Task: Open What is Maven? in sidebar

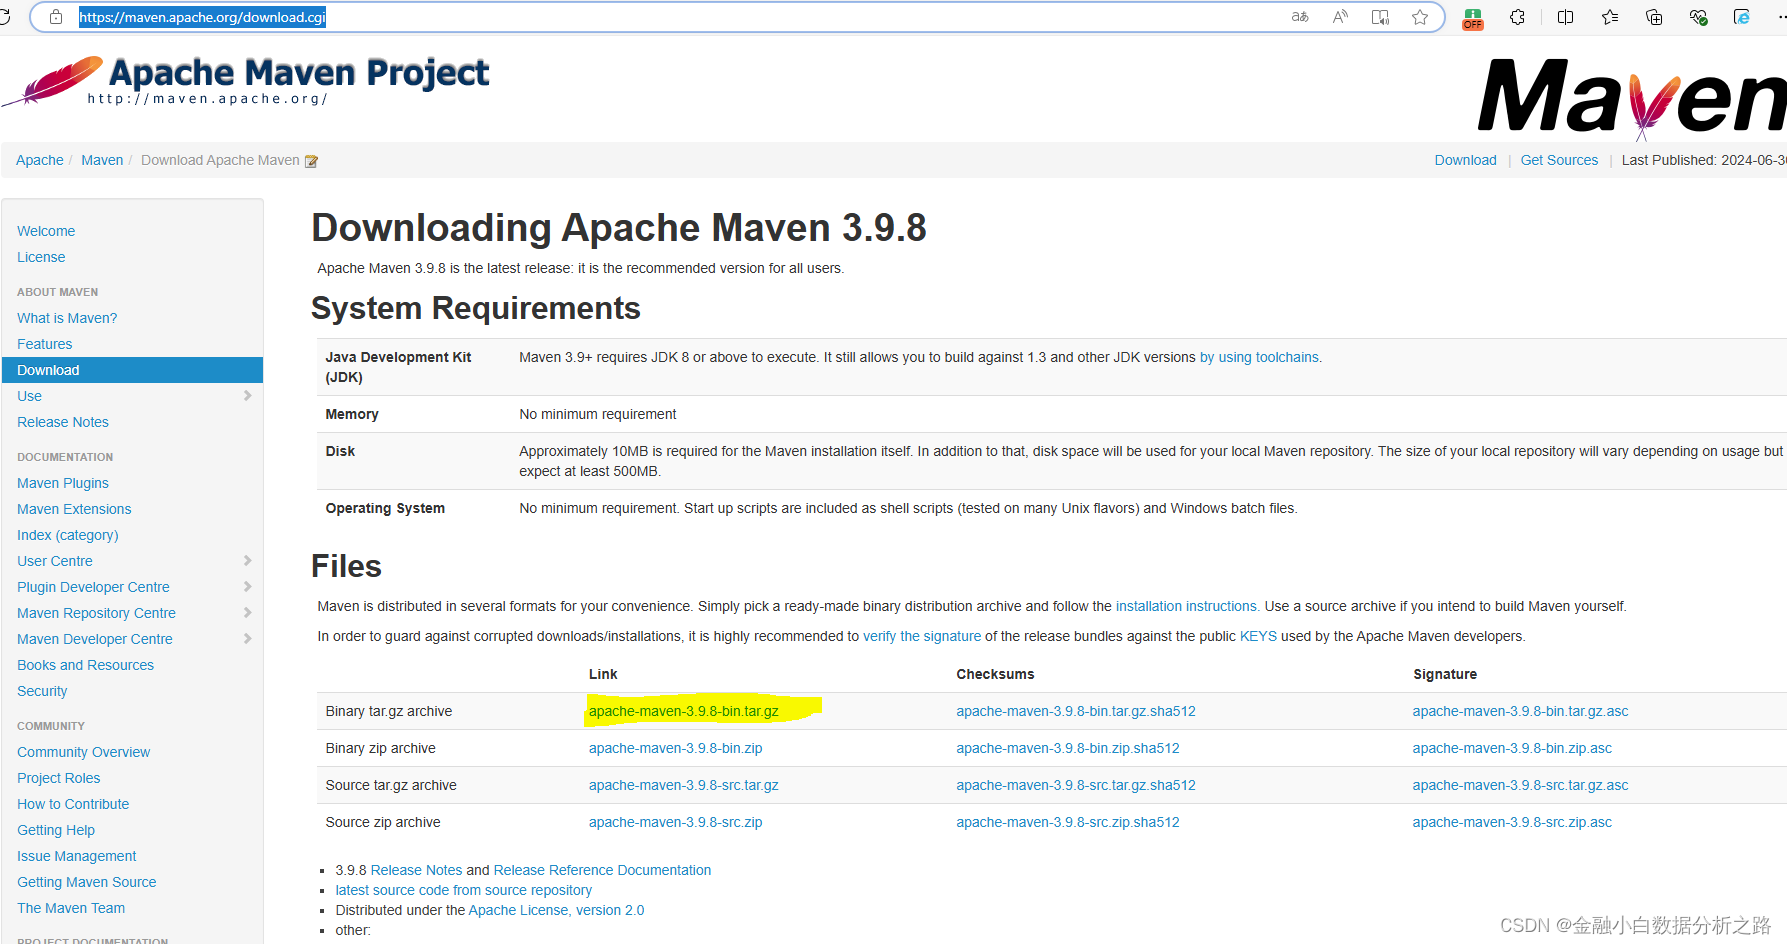Action: [67, 318]
